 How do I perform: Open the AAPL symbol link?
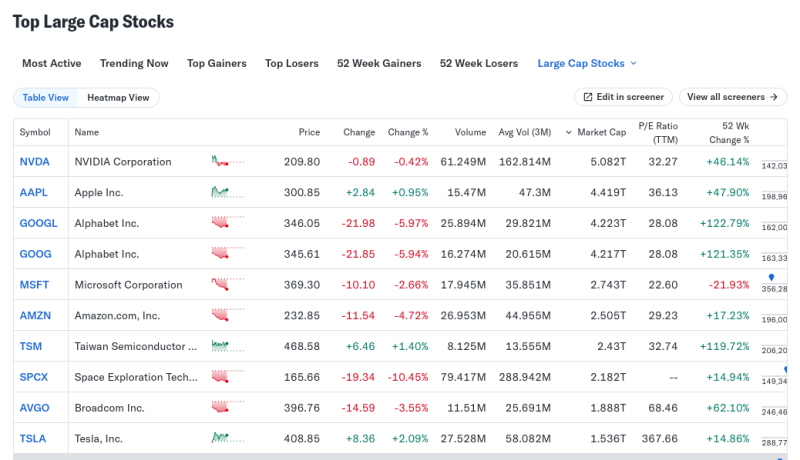point(34,192)
